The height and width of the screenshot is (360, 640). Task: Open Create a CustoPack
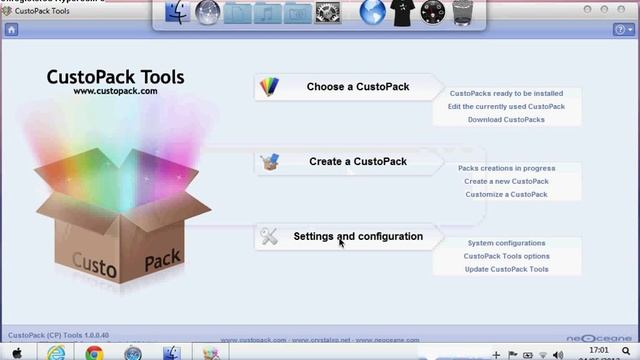349,162
